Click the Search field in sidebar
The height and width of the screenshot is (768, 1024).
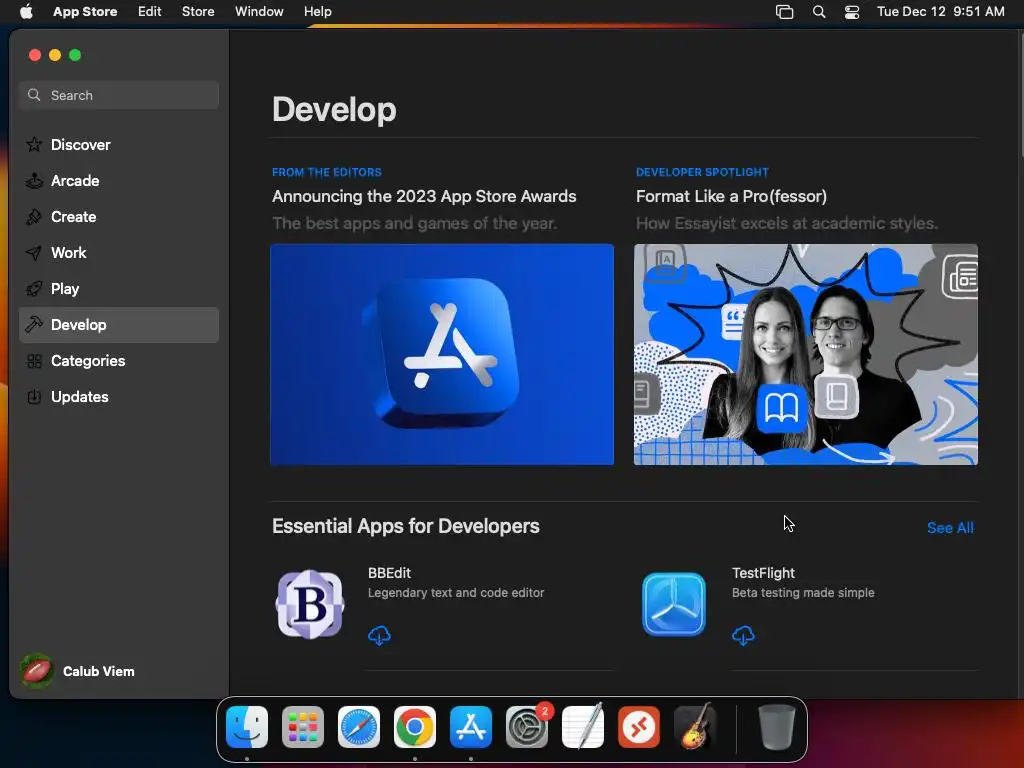119,95
